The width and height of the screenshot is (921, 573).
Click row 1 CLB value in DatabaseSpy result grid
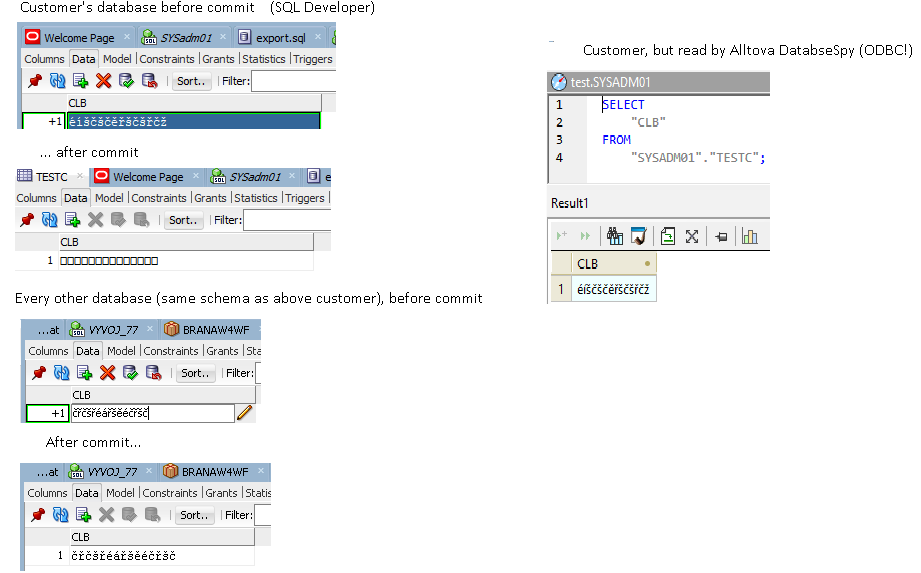613,289
